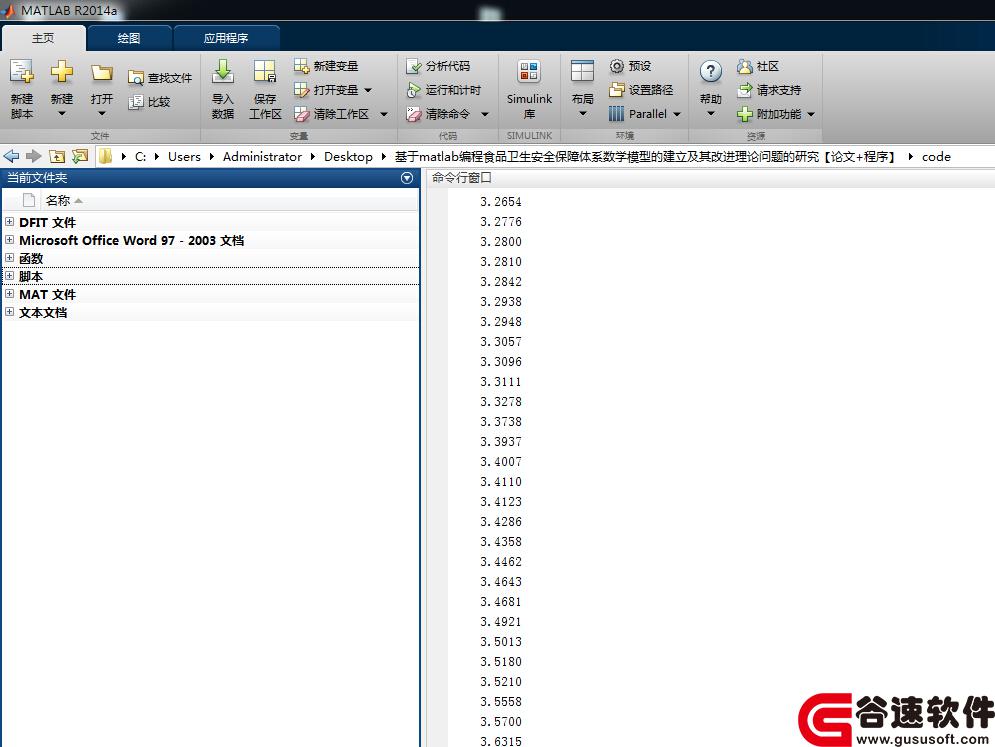Switch to the 绘图 (Plots) tab

[129, 38]
